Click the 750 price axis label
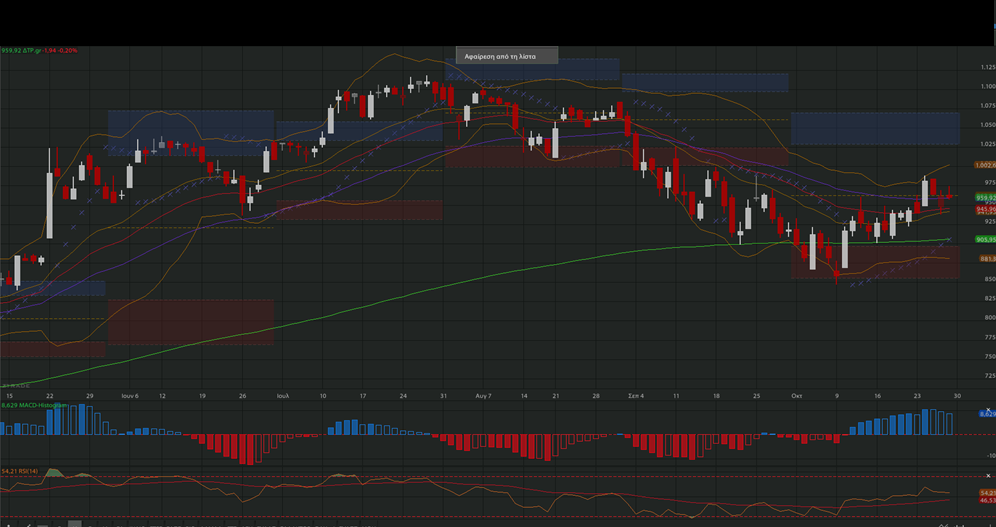This screenshot has width=996, height=527. pyautogui.click(x=990, y=356)
